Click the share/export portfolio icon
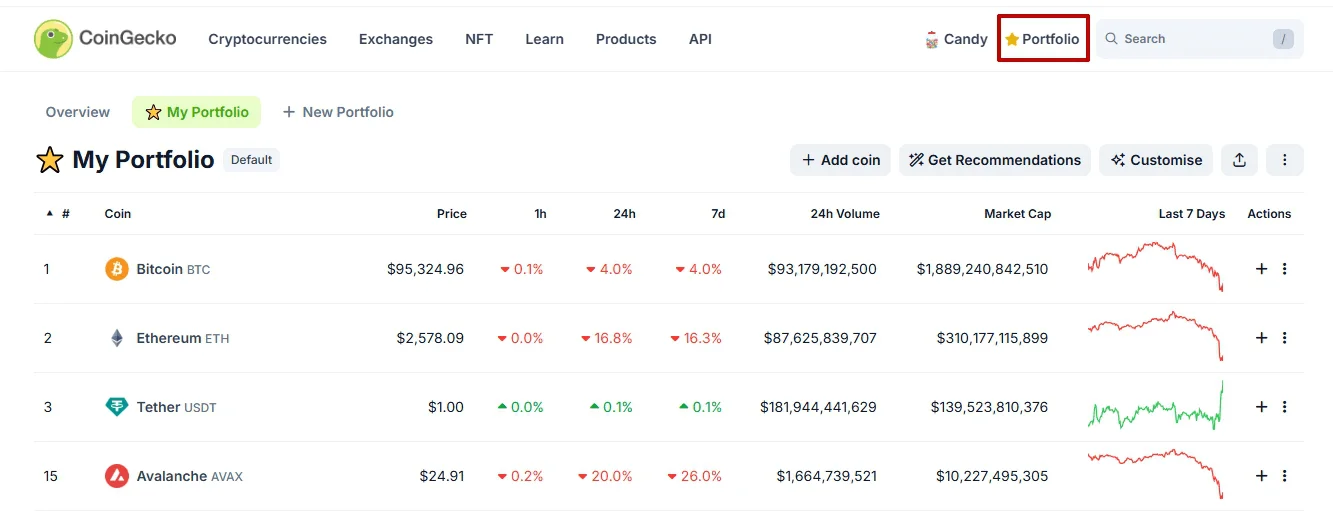This screenshot has width=1333, height=511. (x=1239, y=160)
